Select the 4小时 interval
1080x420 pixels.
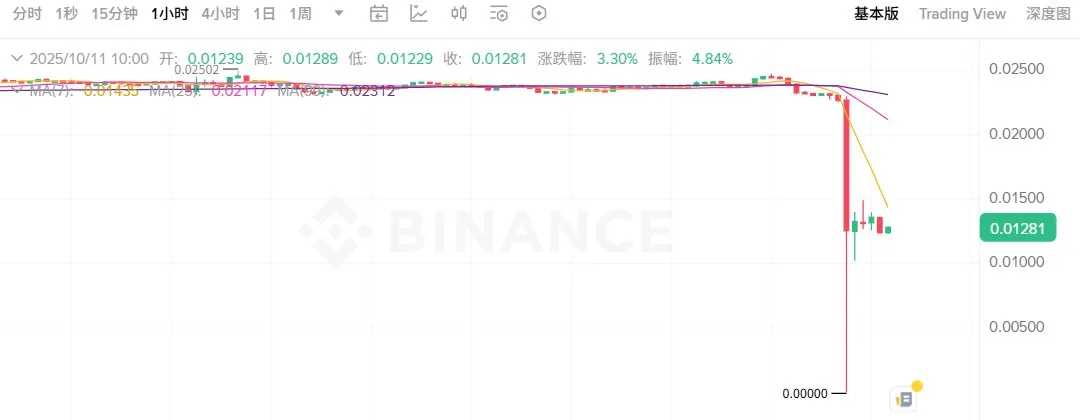click(x=220, y=13)
